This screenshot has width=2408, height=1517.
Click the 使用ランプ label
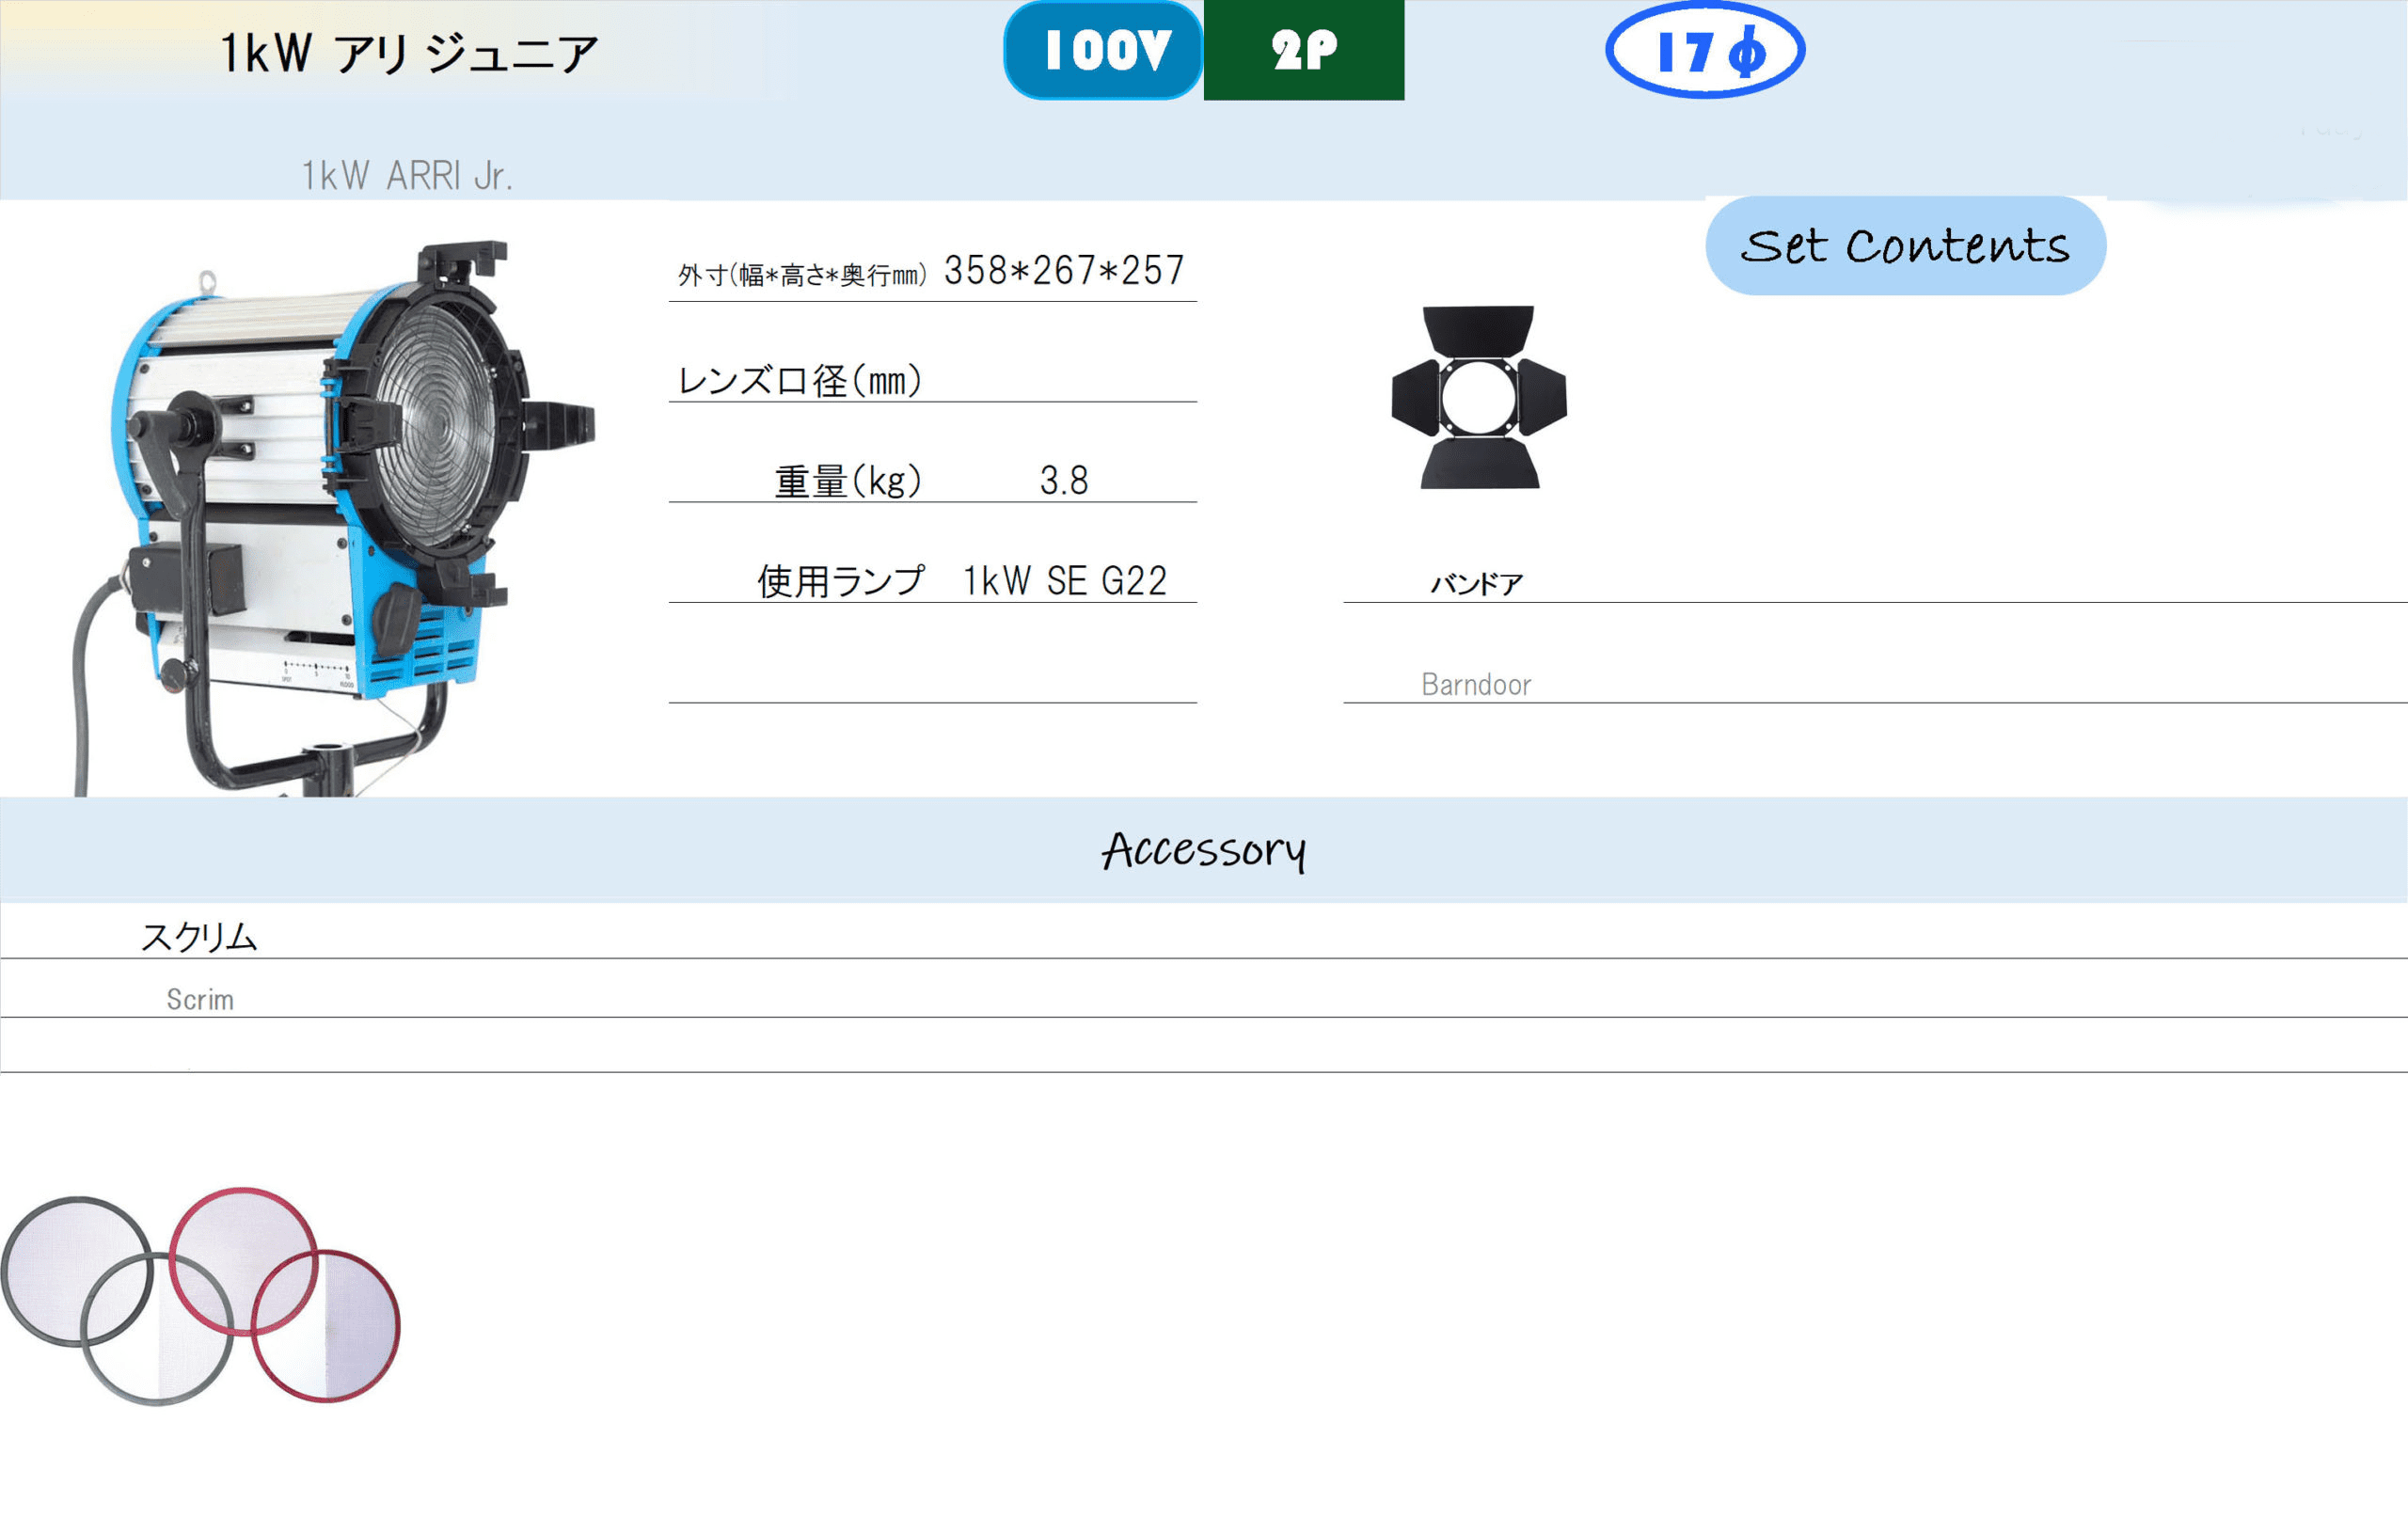841,581
